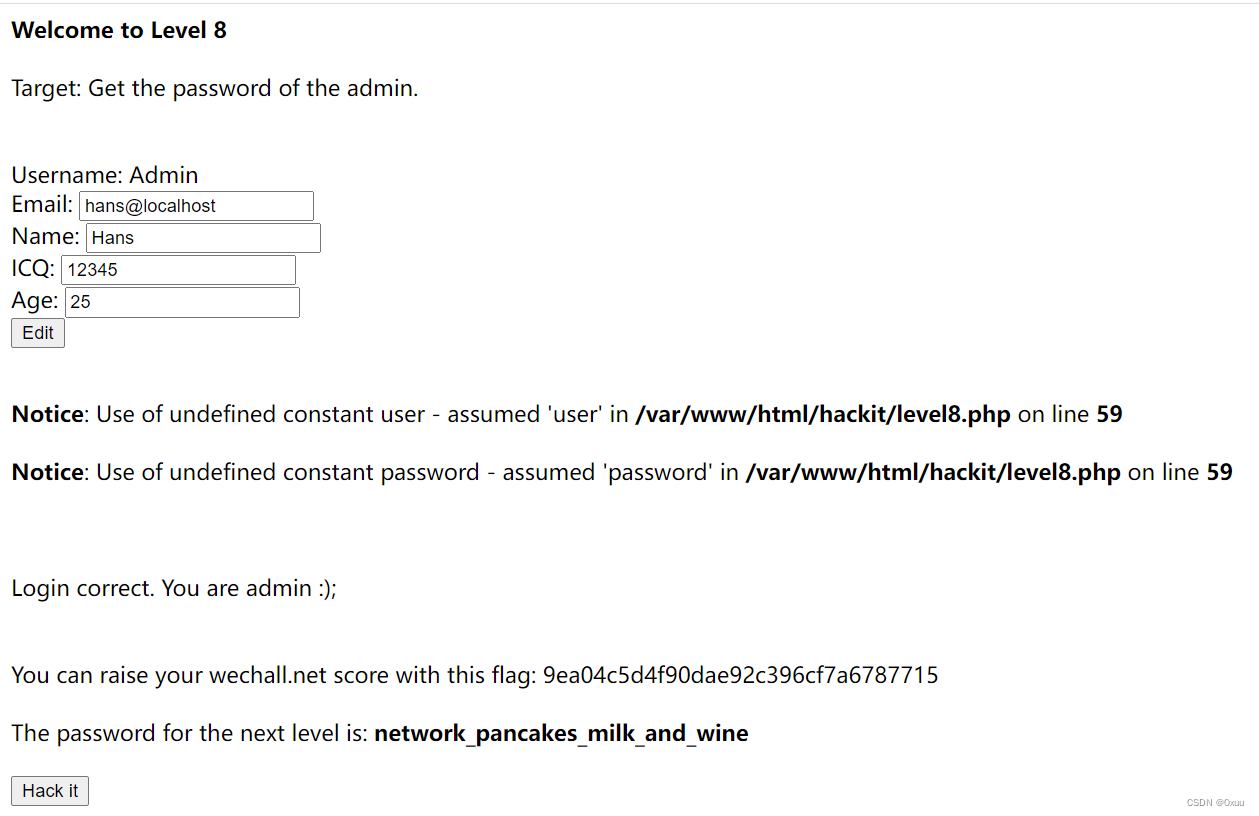The width and height of the screenshot is (1259, 816).
Task: Click the Hack it button
Action: coord(49,790)
